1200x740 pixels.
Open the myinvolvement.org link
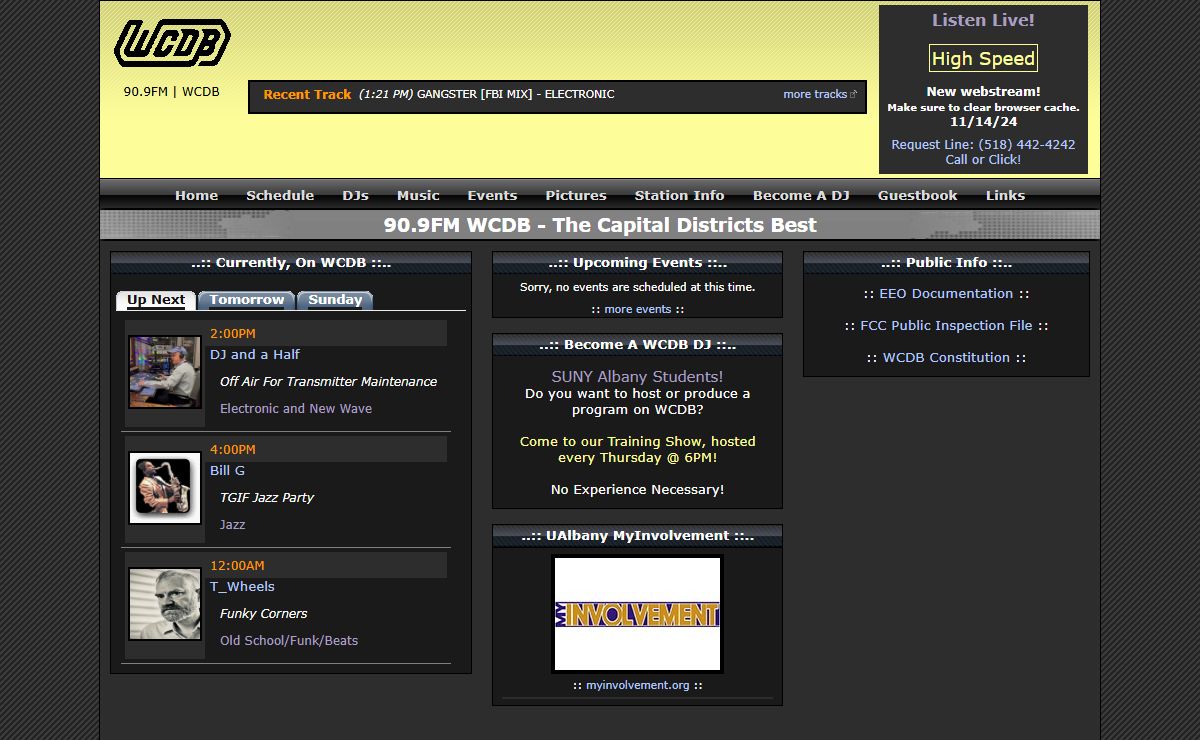[x=638, y=685]
